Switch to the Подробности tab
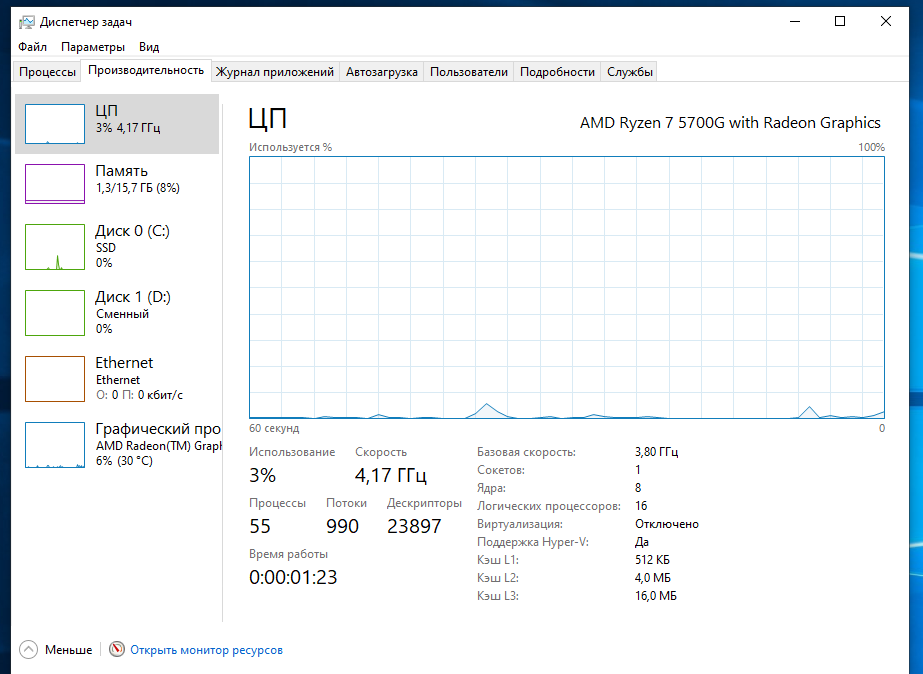The height and width of the screenshot is (674, 923). (557, 72)
